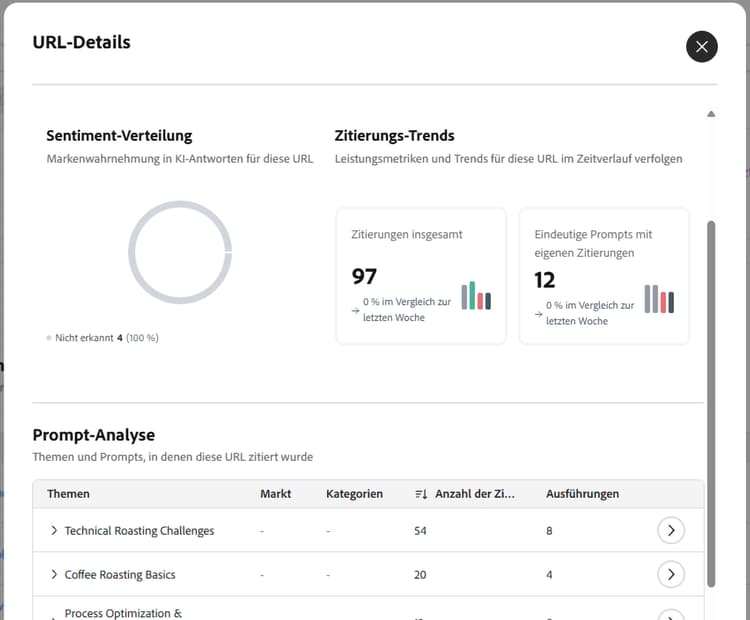
Task: Click the trend arrow under 12 prompts
Action: coord(539,314)
